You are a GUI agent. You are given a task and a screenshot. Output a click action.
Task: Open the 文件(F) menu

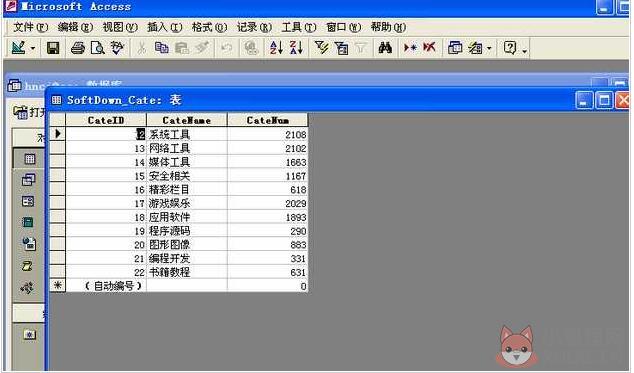coord(31,28)
